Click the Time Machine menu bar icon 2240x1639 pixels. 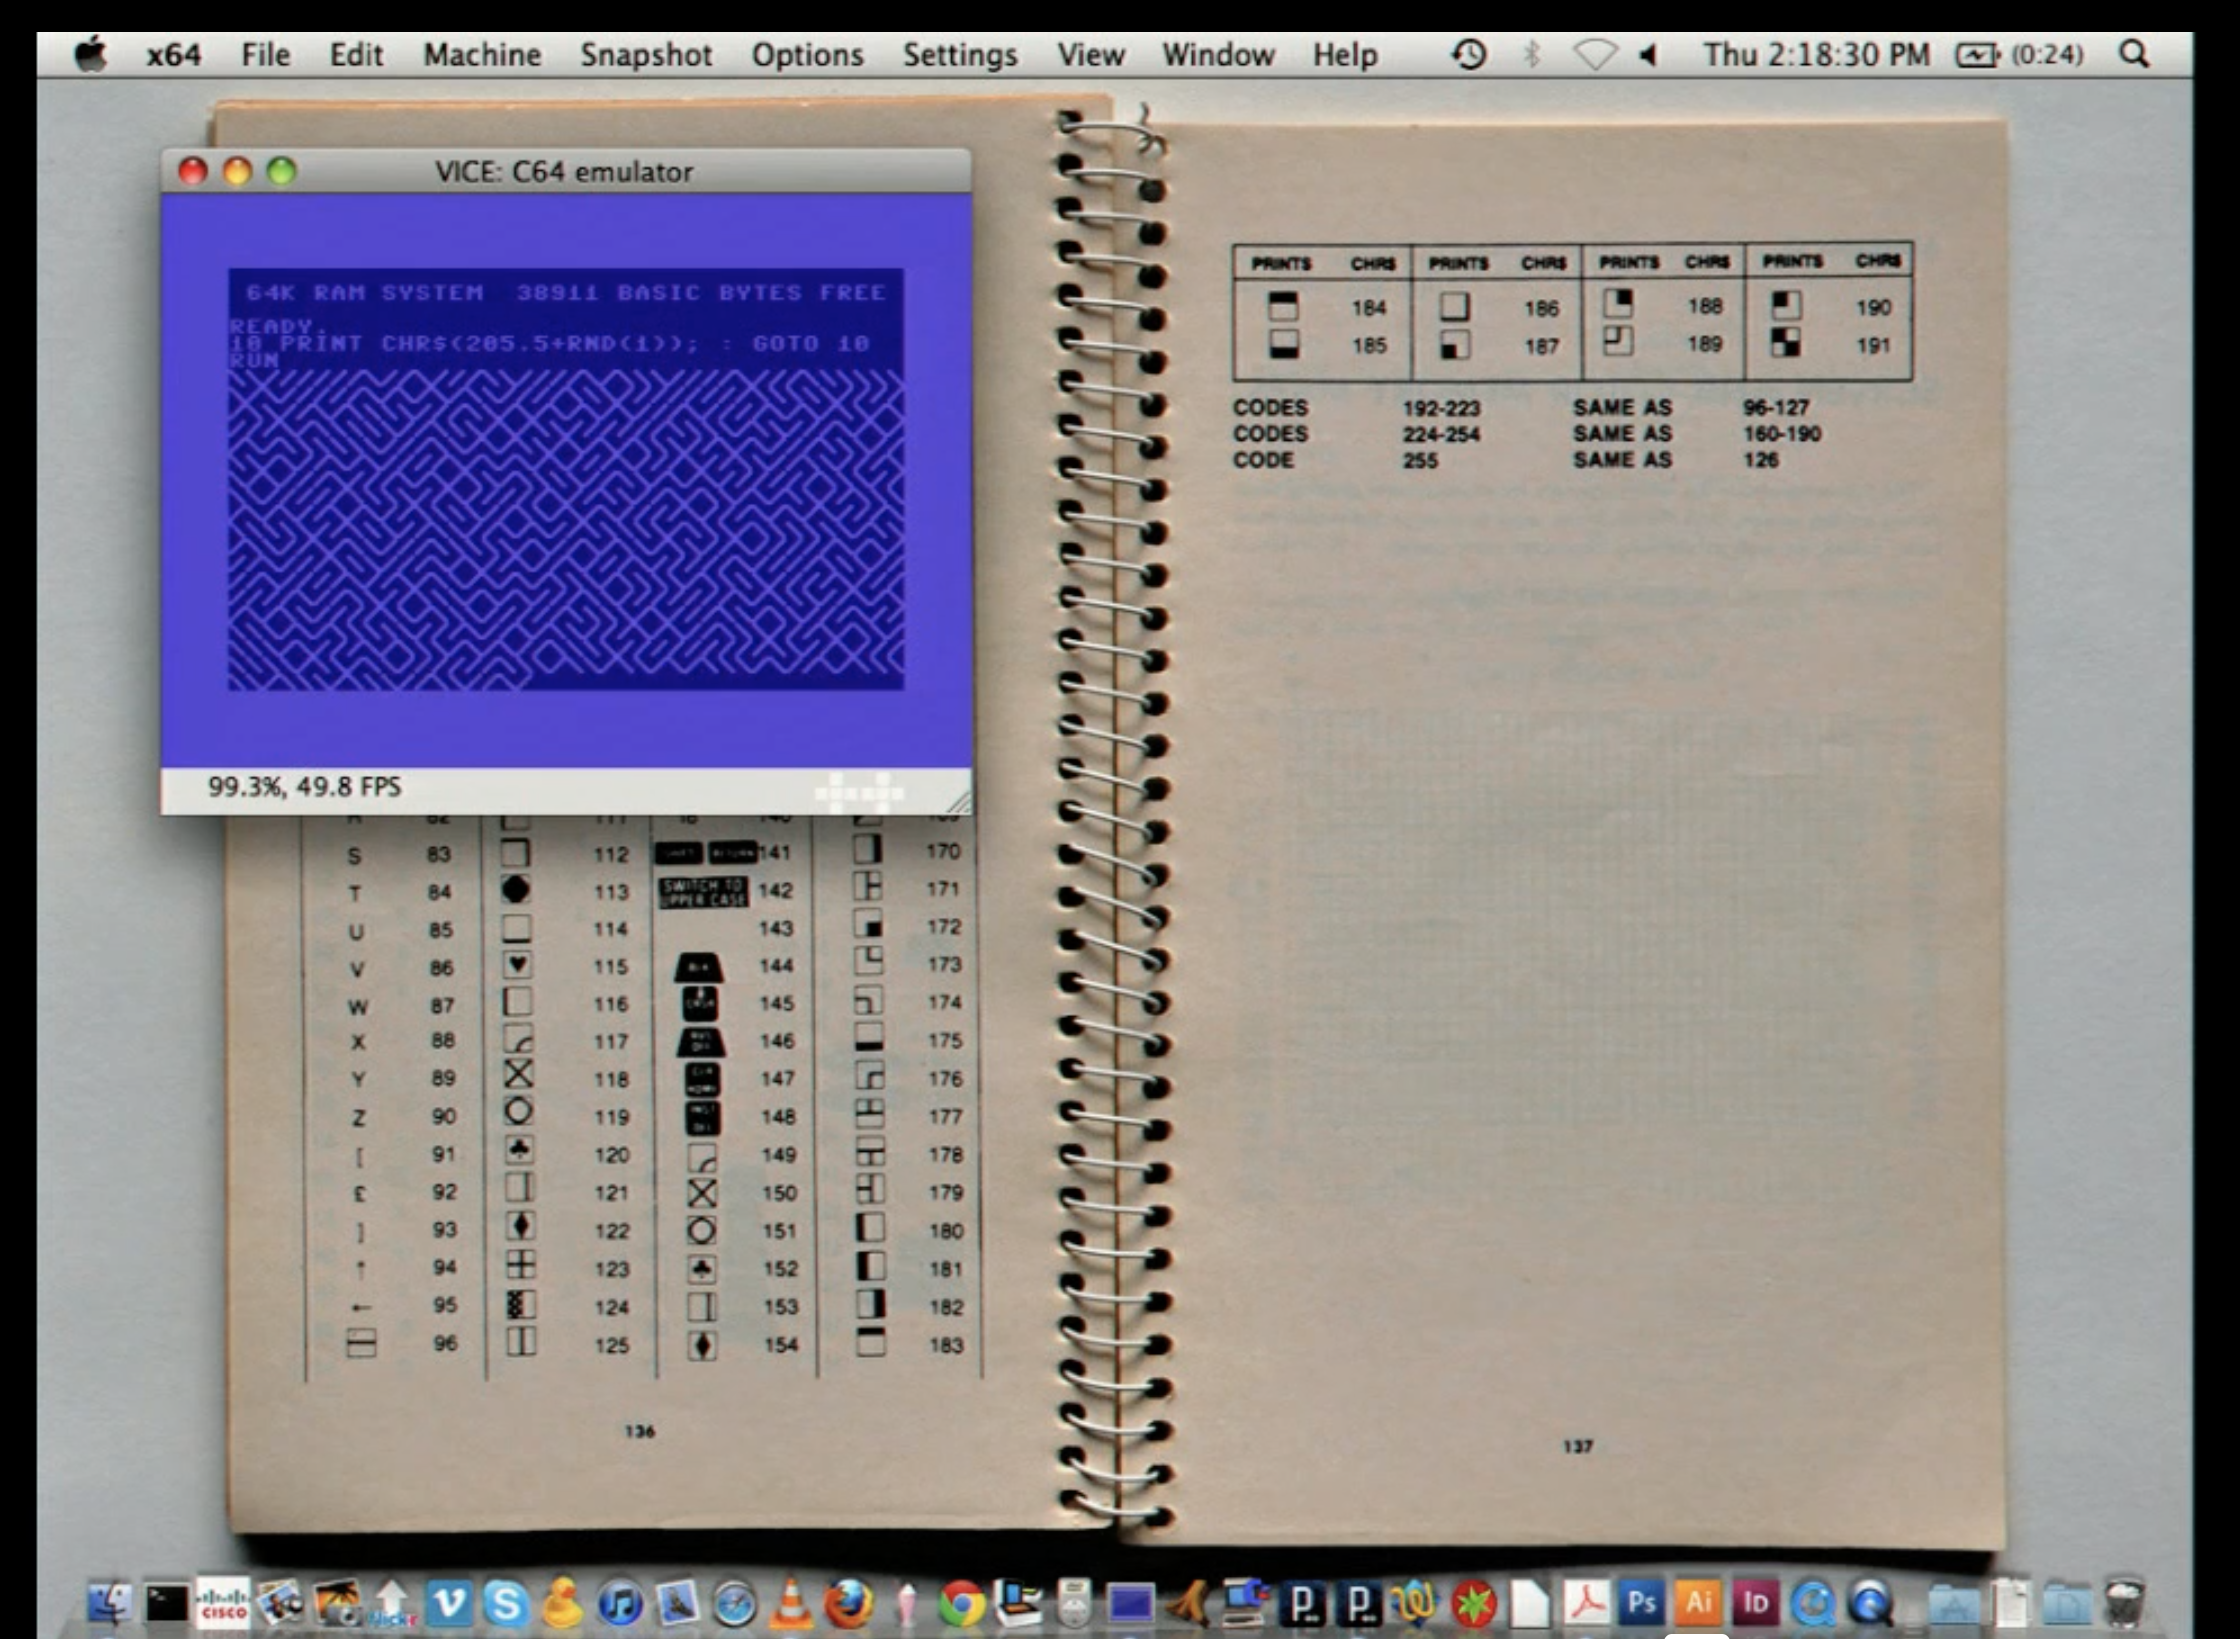click(x=1469, y=54)
